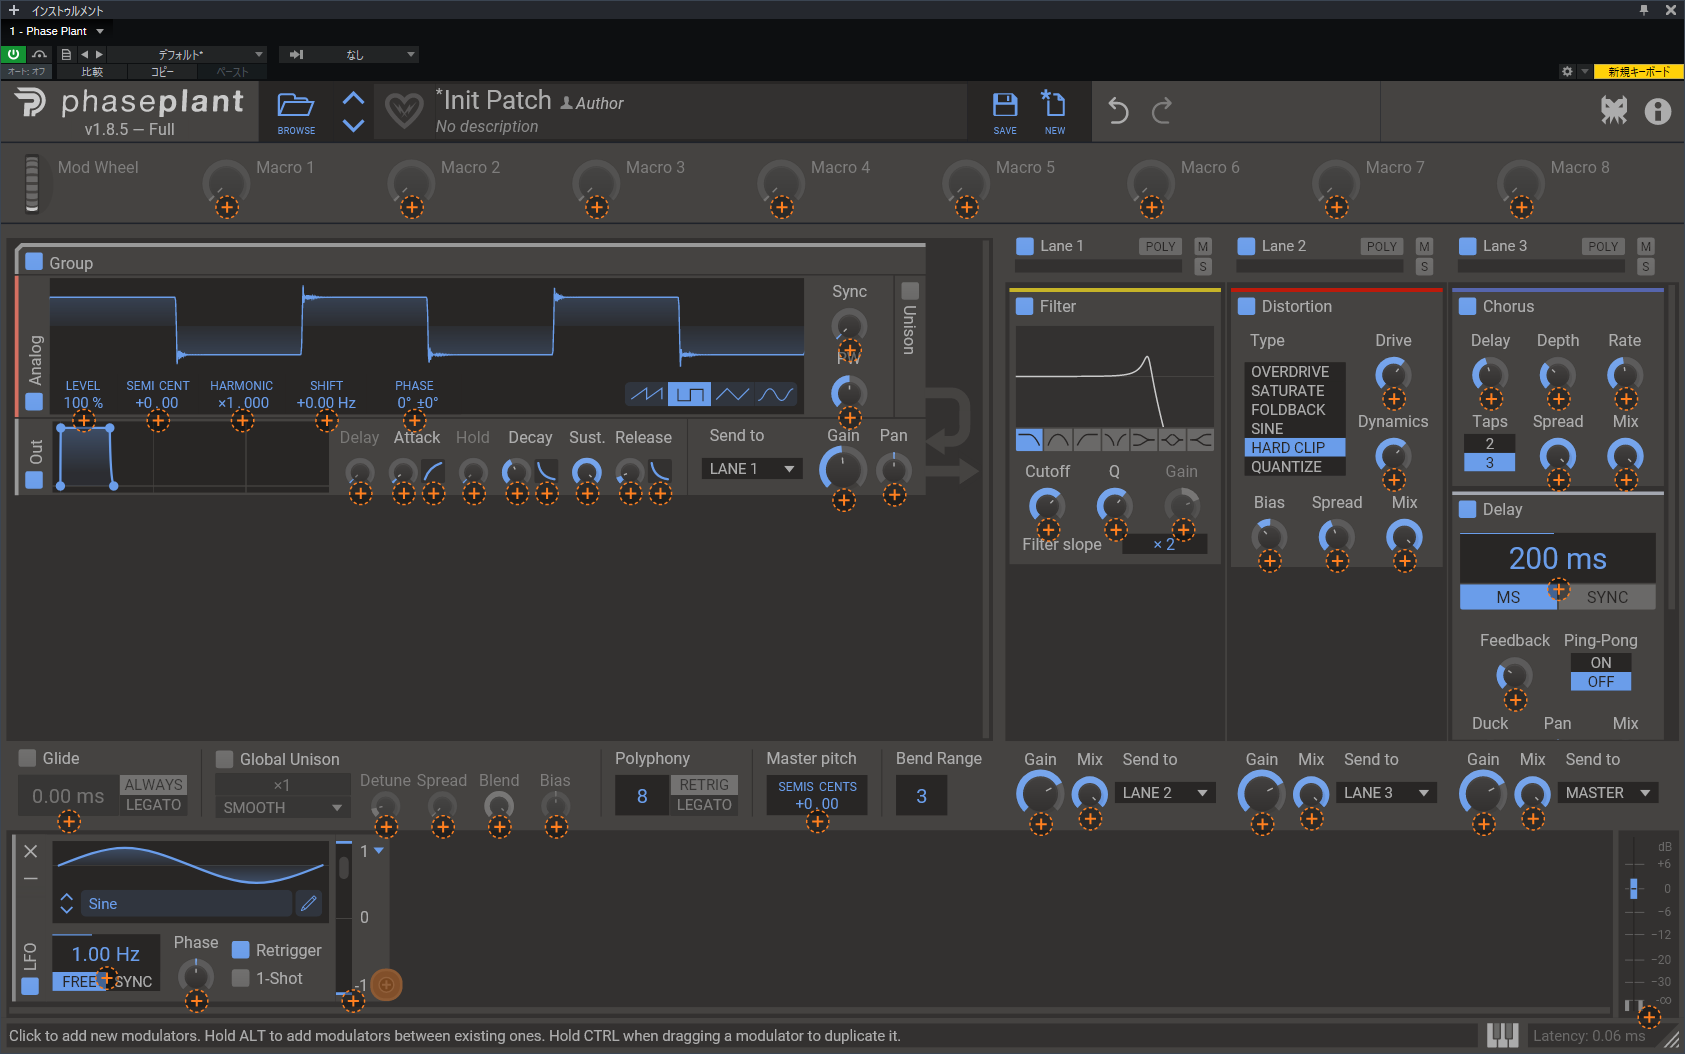
Task: Adjust the Mod Wheel slider
Action: click(32, 184)
